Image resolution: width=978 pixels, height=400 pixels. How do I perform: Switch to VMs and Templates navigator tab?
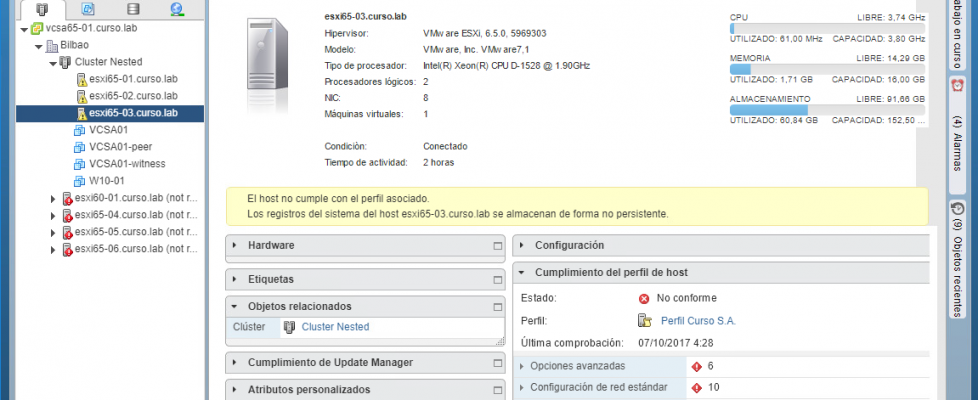tap(88, 9)
